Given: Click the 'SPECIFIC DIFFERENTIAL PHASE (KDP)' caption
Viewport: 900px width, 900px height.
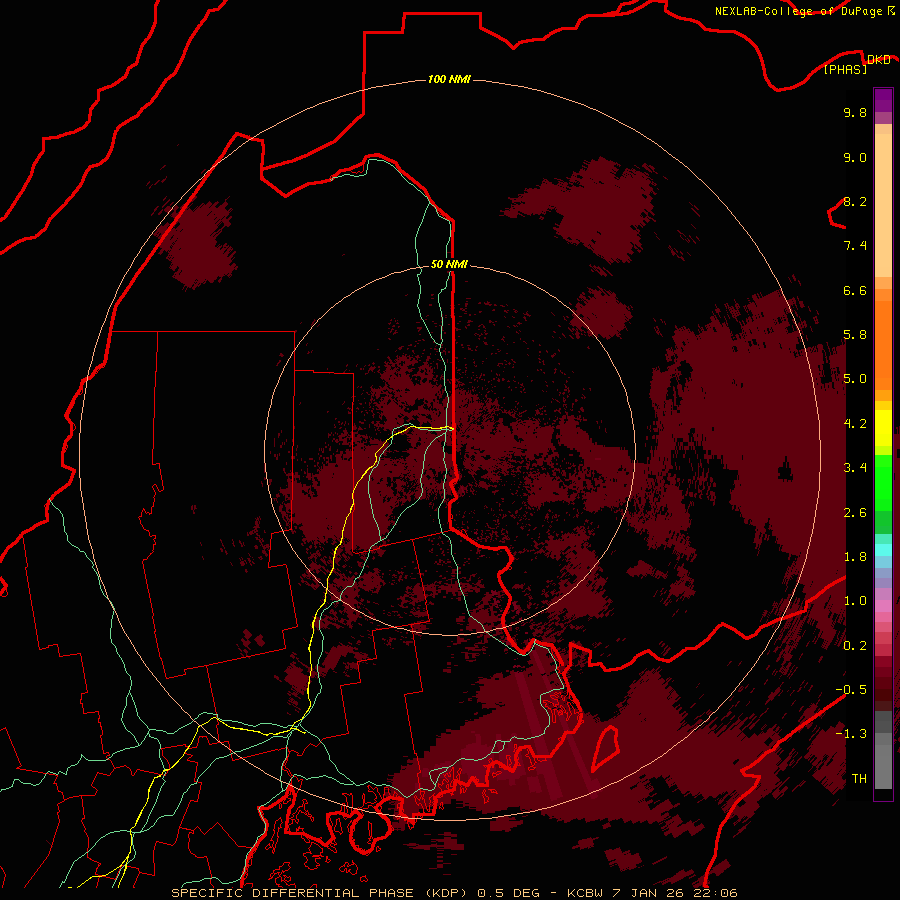Looking at the screenshot, I should coord(320,893).
